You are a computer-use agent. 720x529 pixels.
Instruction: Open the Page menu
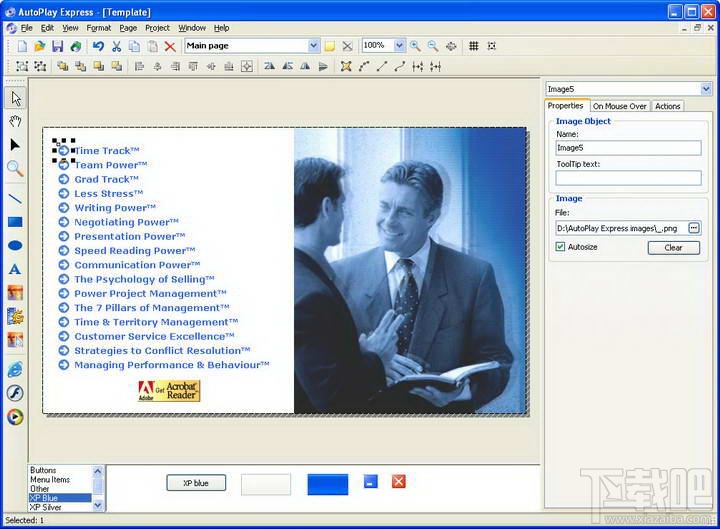128,28
